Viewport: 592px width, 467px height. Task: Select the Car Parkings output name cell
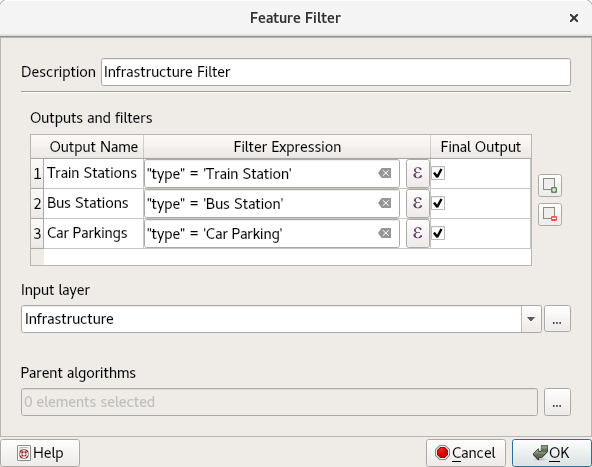click(x=93, y=233)
